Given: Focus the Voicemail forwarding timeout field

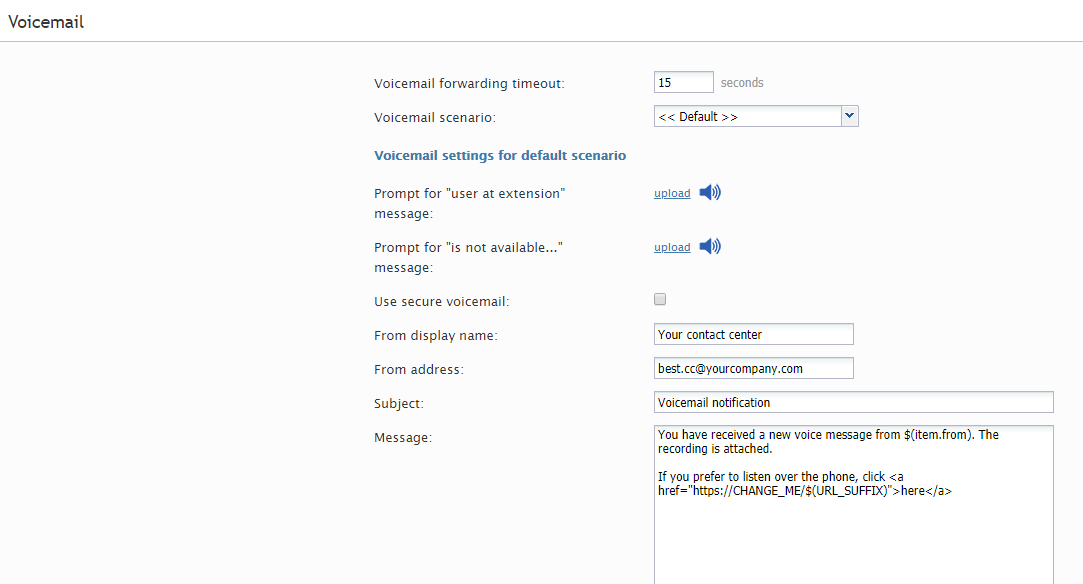Looking at the screenshot, I should click(x=684, y=82).
